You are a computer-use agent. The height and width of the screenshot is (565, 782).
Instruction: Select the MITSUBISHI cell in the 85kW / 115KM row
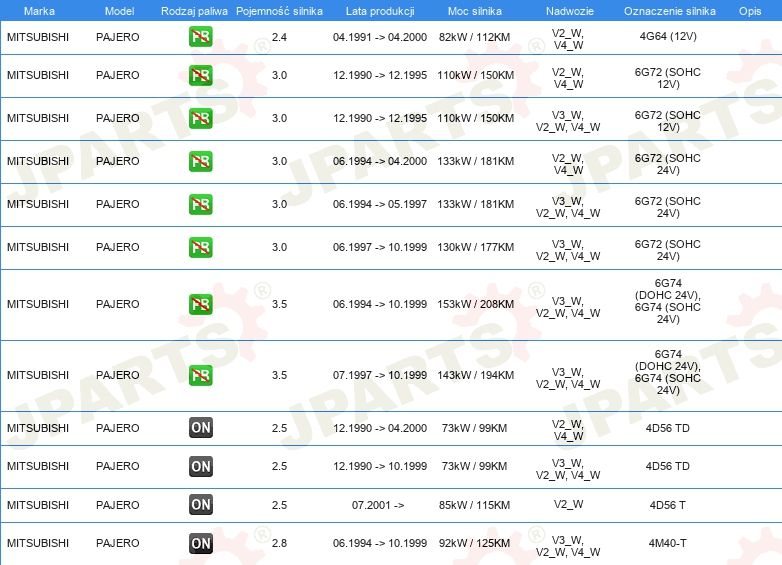(38, 505)
